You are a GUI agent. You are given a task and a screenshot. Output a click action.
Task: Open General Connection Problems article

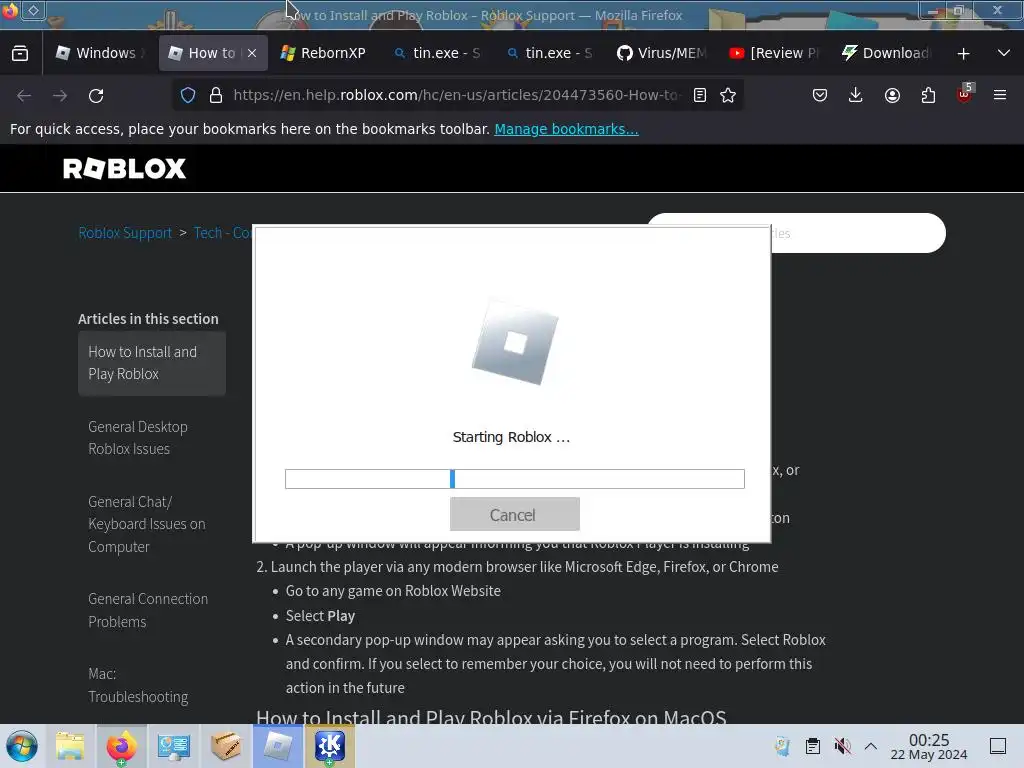[x=148, y=610]
